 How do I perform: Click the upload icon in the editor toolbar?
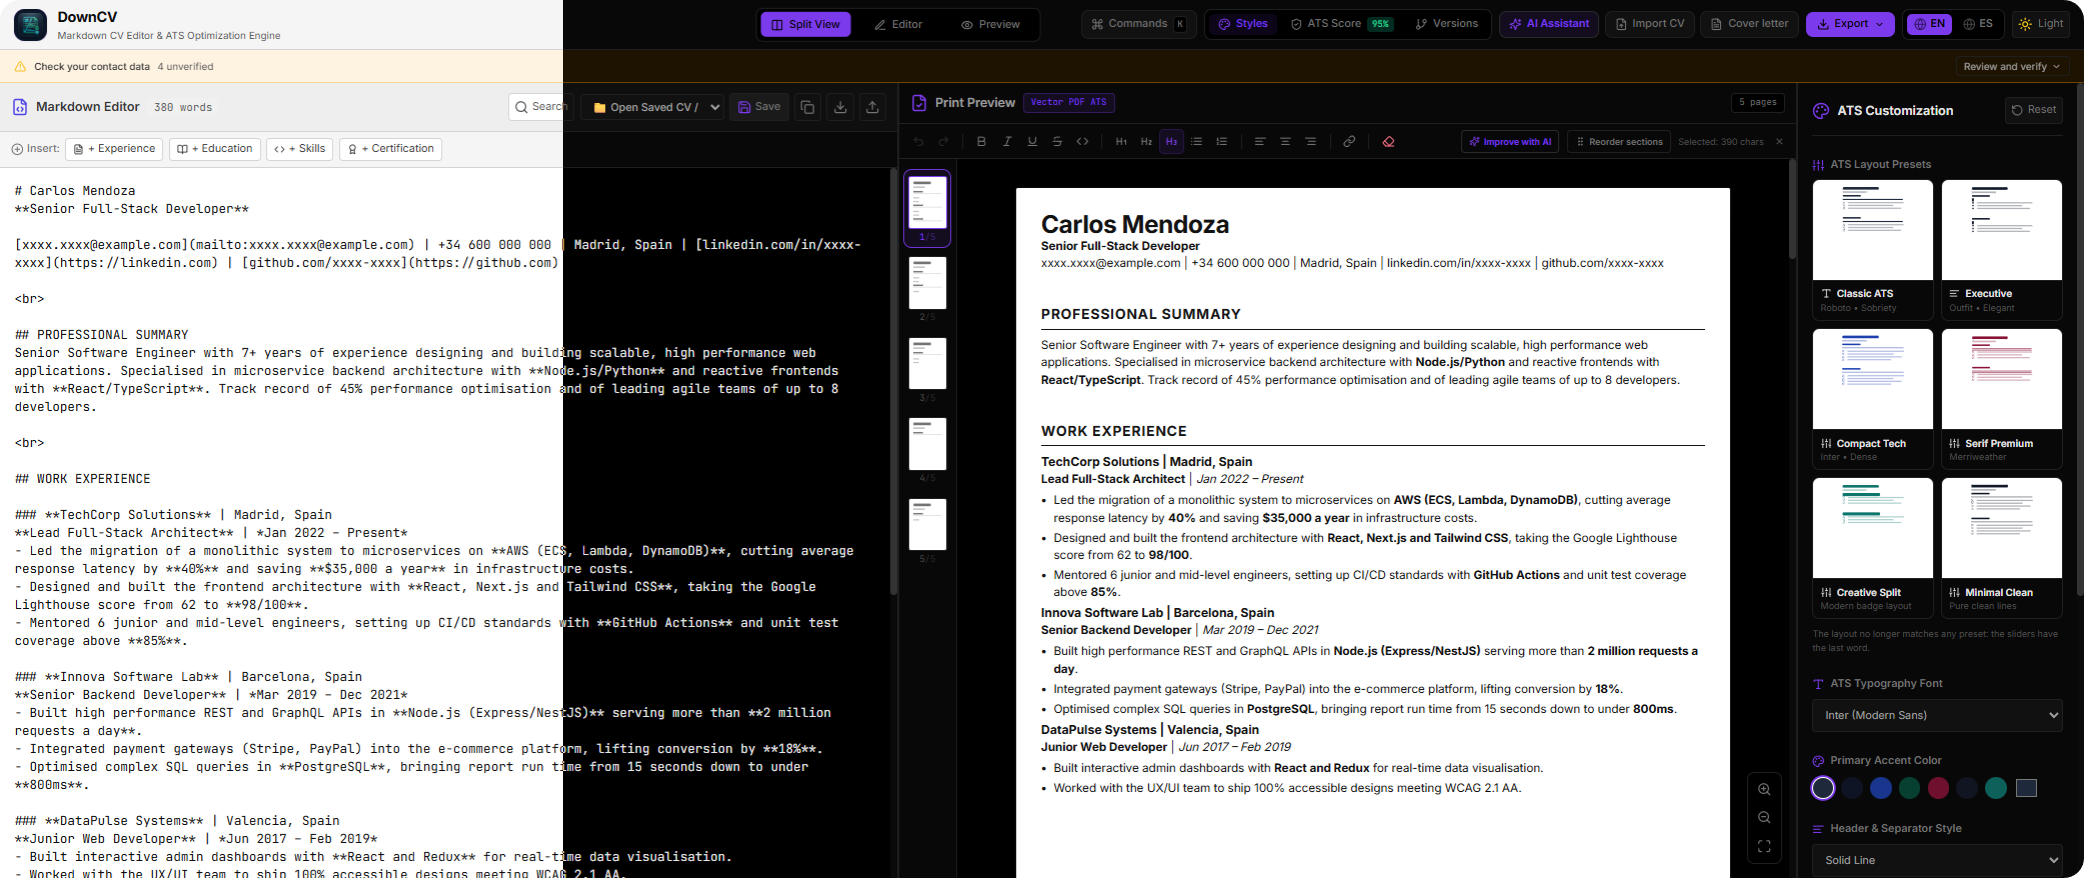point(872,107)
